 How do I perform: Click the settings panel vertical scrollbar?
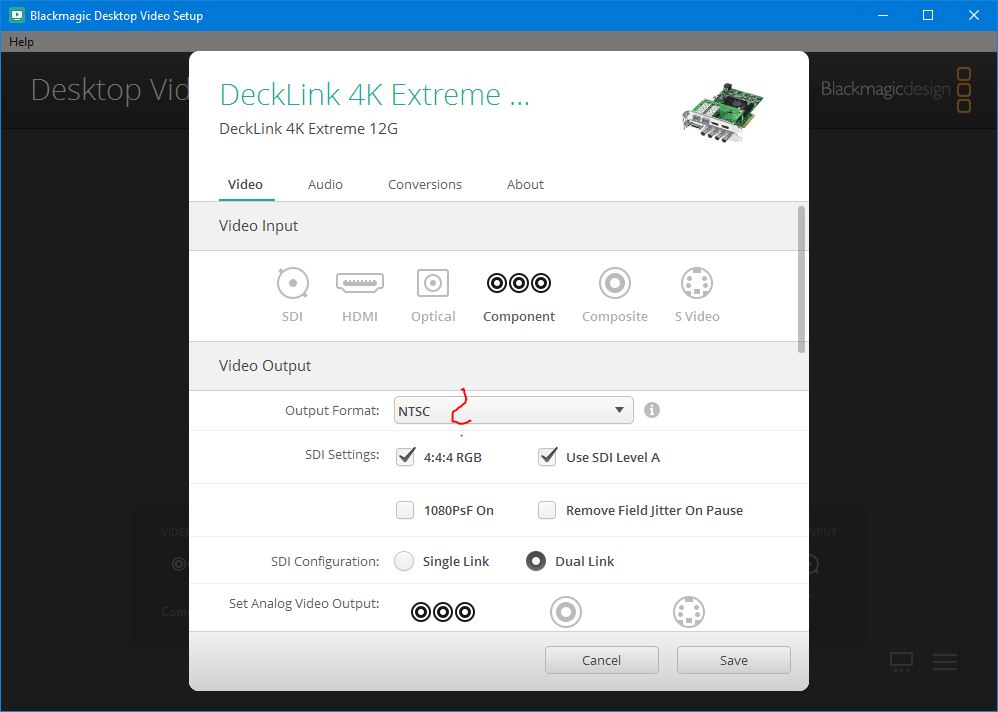(801, 280)
